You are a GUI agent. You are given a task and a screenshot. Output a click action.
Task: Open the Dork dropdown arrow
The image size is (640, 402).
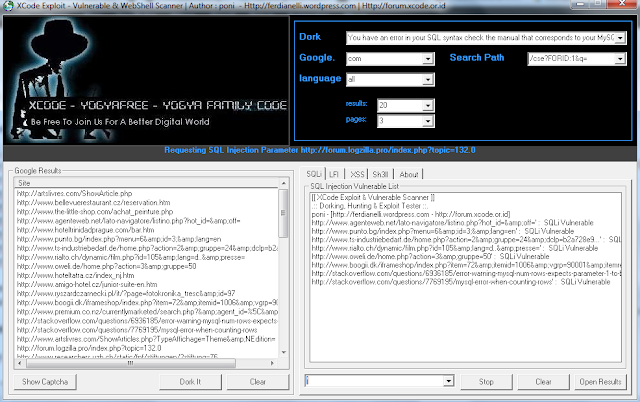pos(620,38)
